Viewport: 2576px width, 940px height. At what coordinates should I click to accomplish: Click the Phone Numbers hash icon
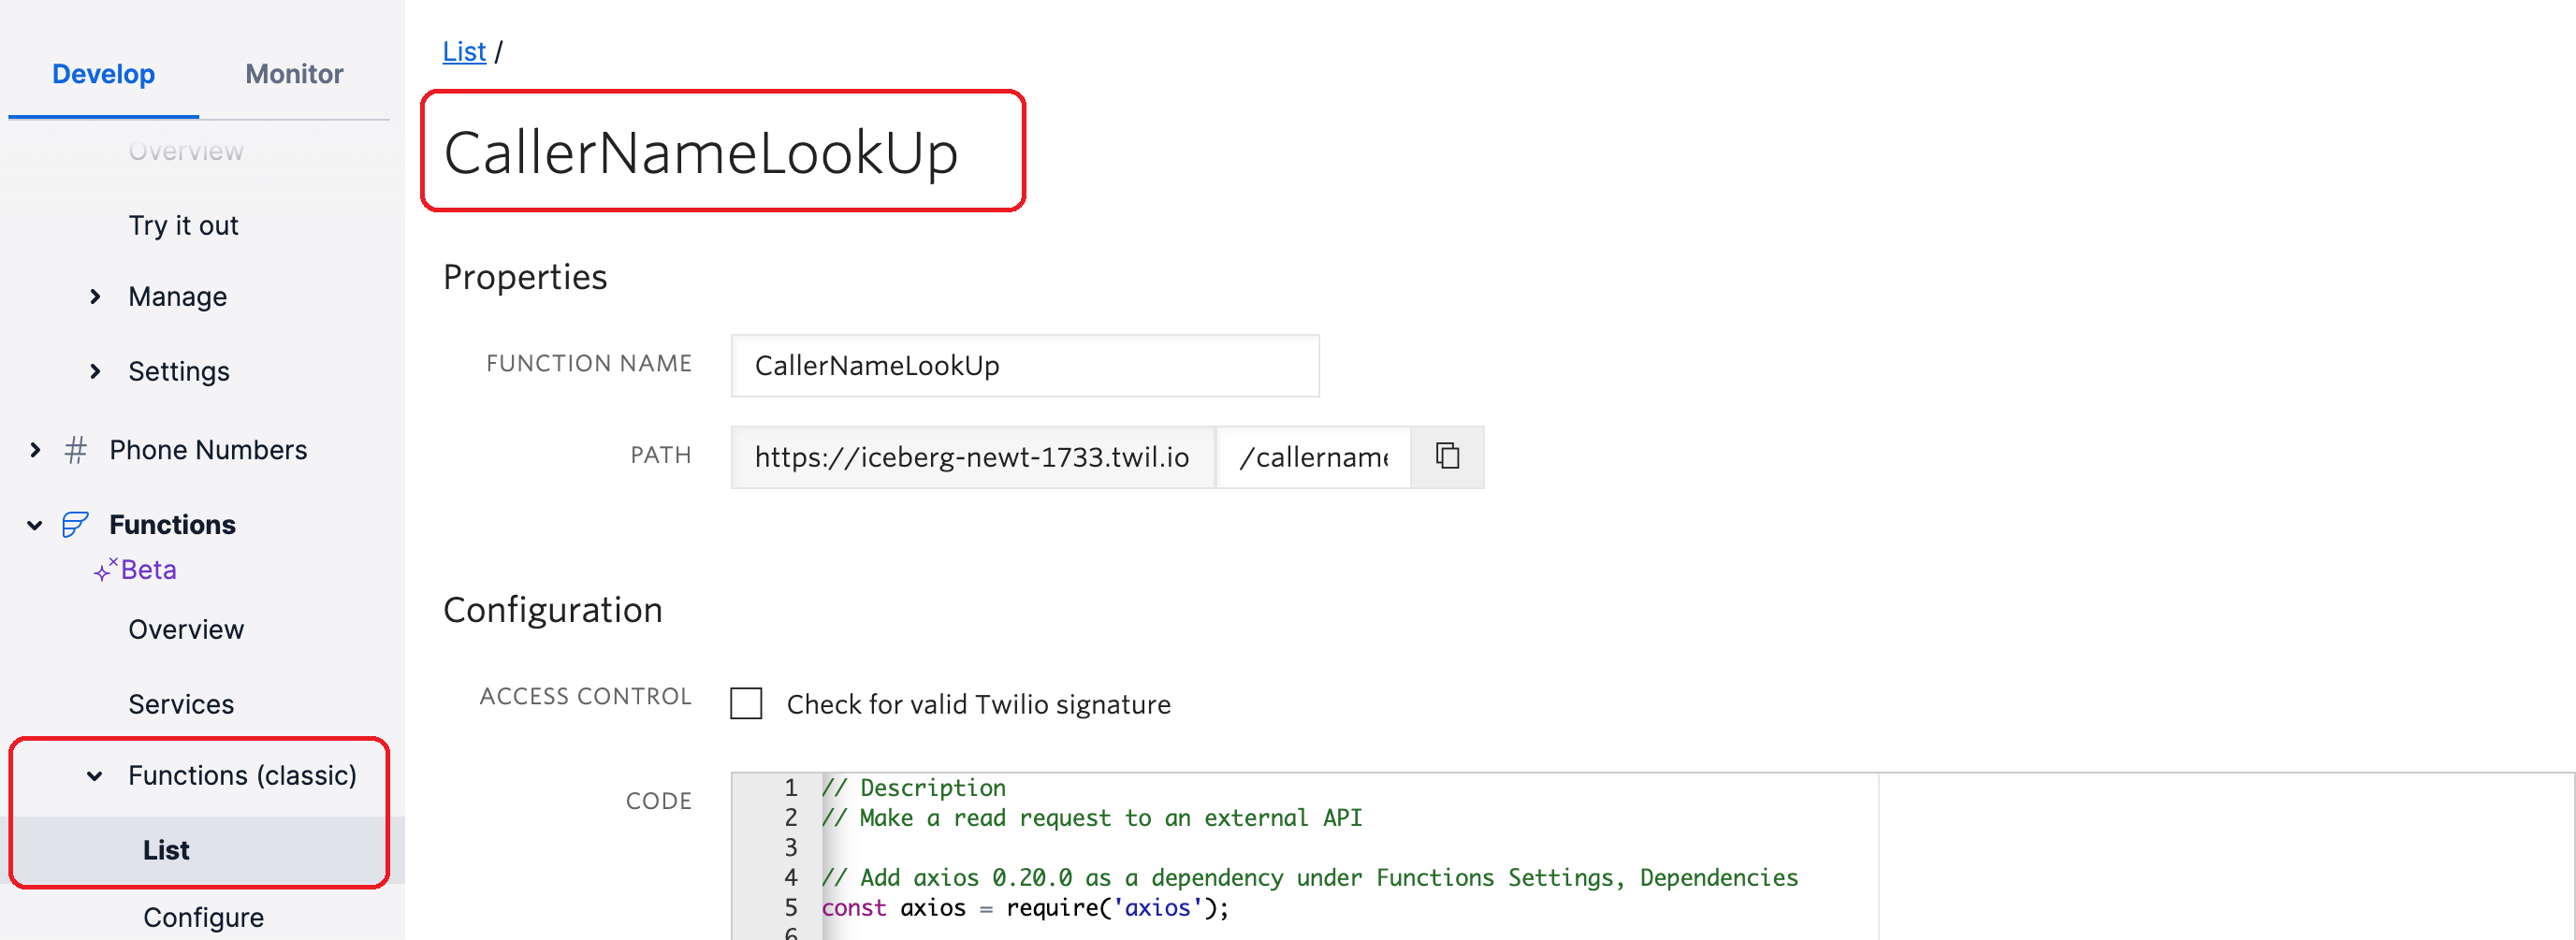point(76,450)
